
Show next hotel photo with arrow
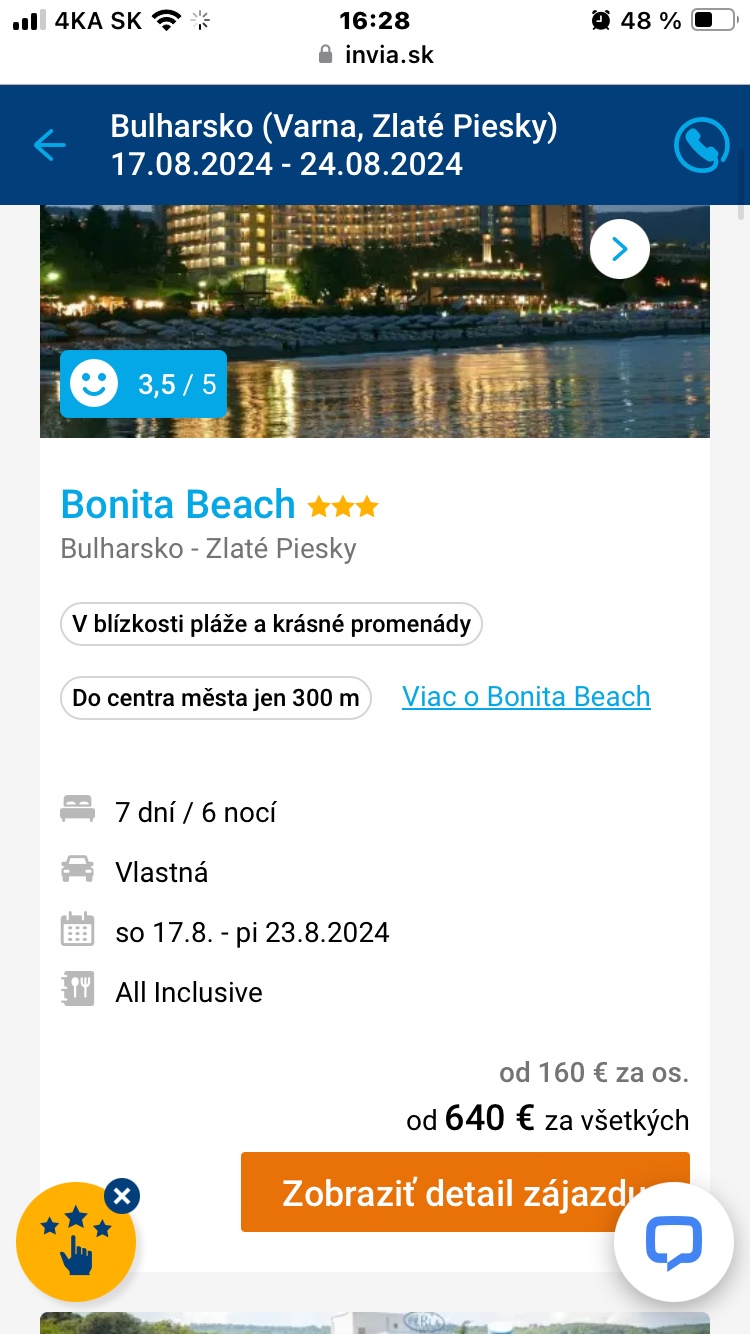coord(619,248)
